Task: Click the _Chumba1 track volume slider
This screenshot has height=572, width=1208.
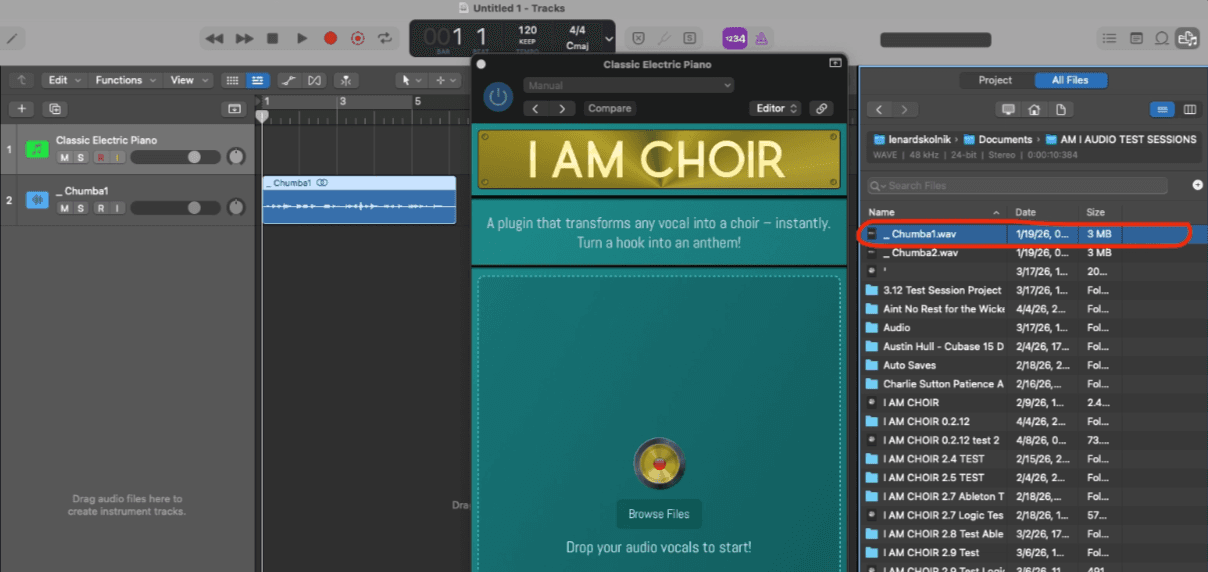Action: (x=174, y=208)
